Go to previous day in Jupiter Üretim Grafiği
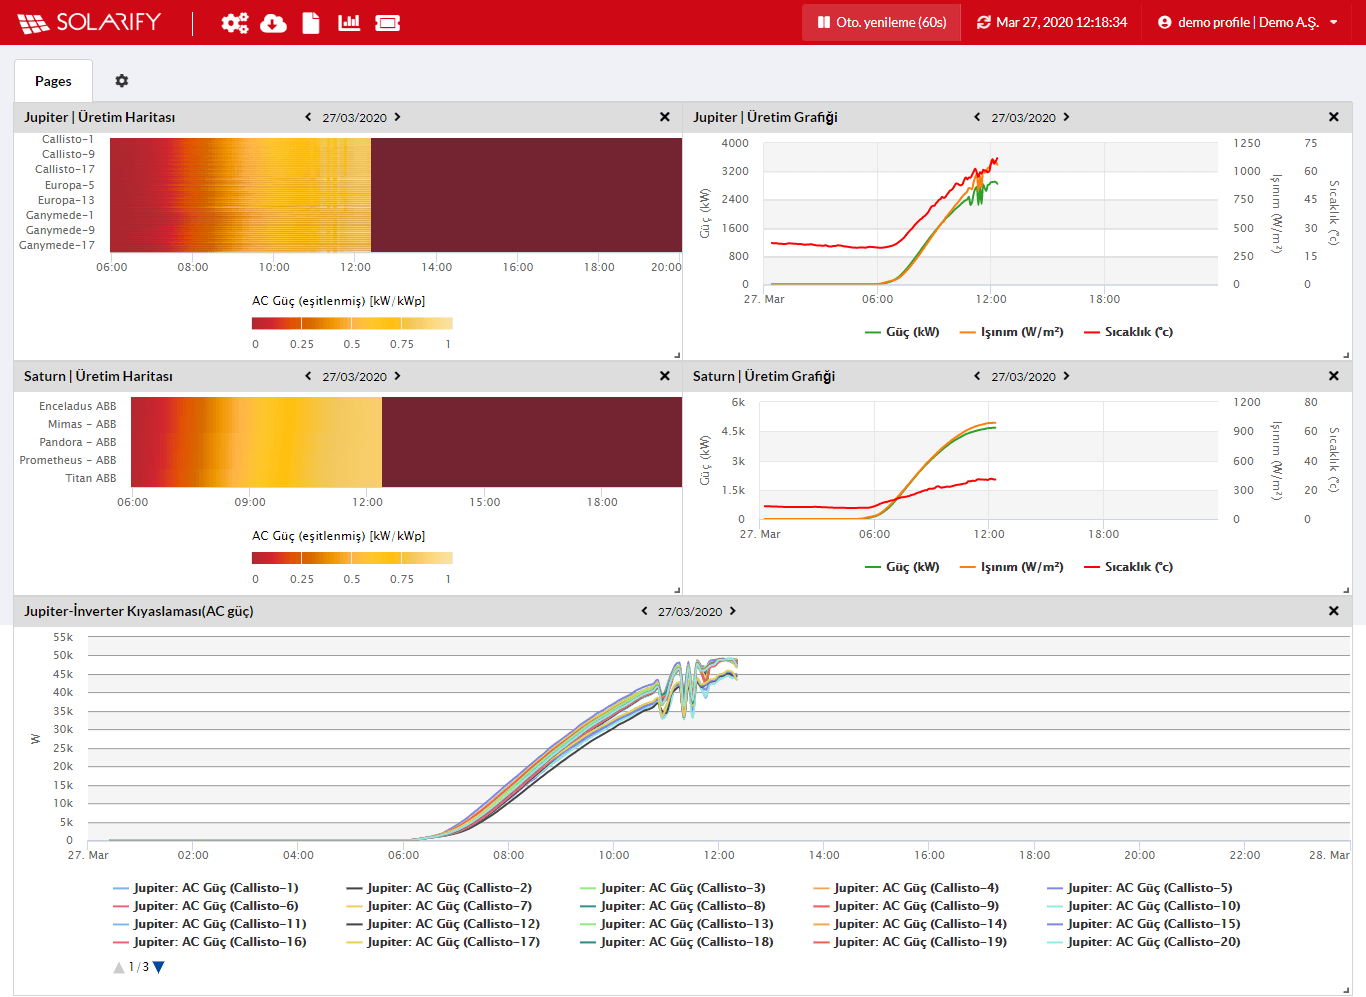 point(977,117)
